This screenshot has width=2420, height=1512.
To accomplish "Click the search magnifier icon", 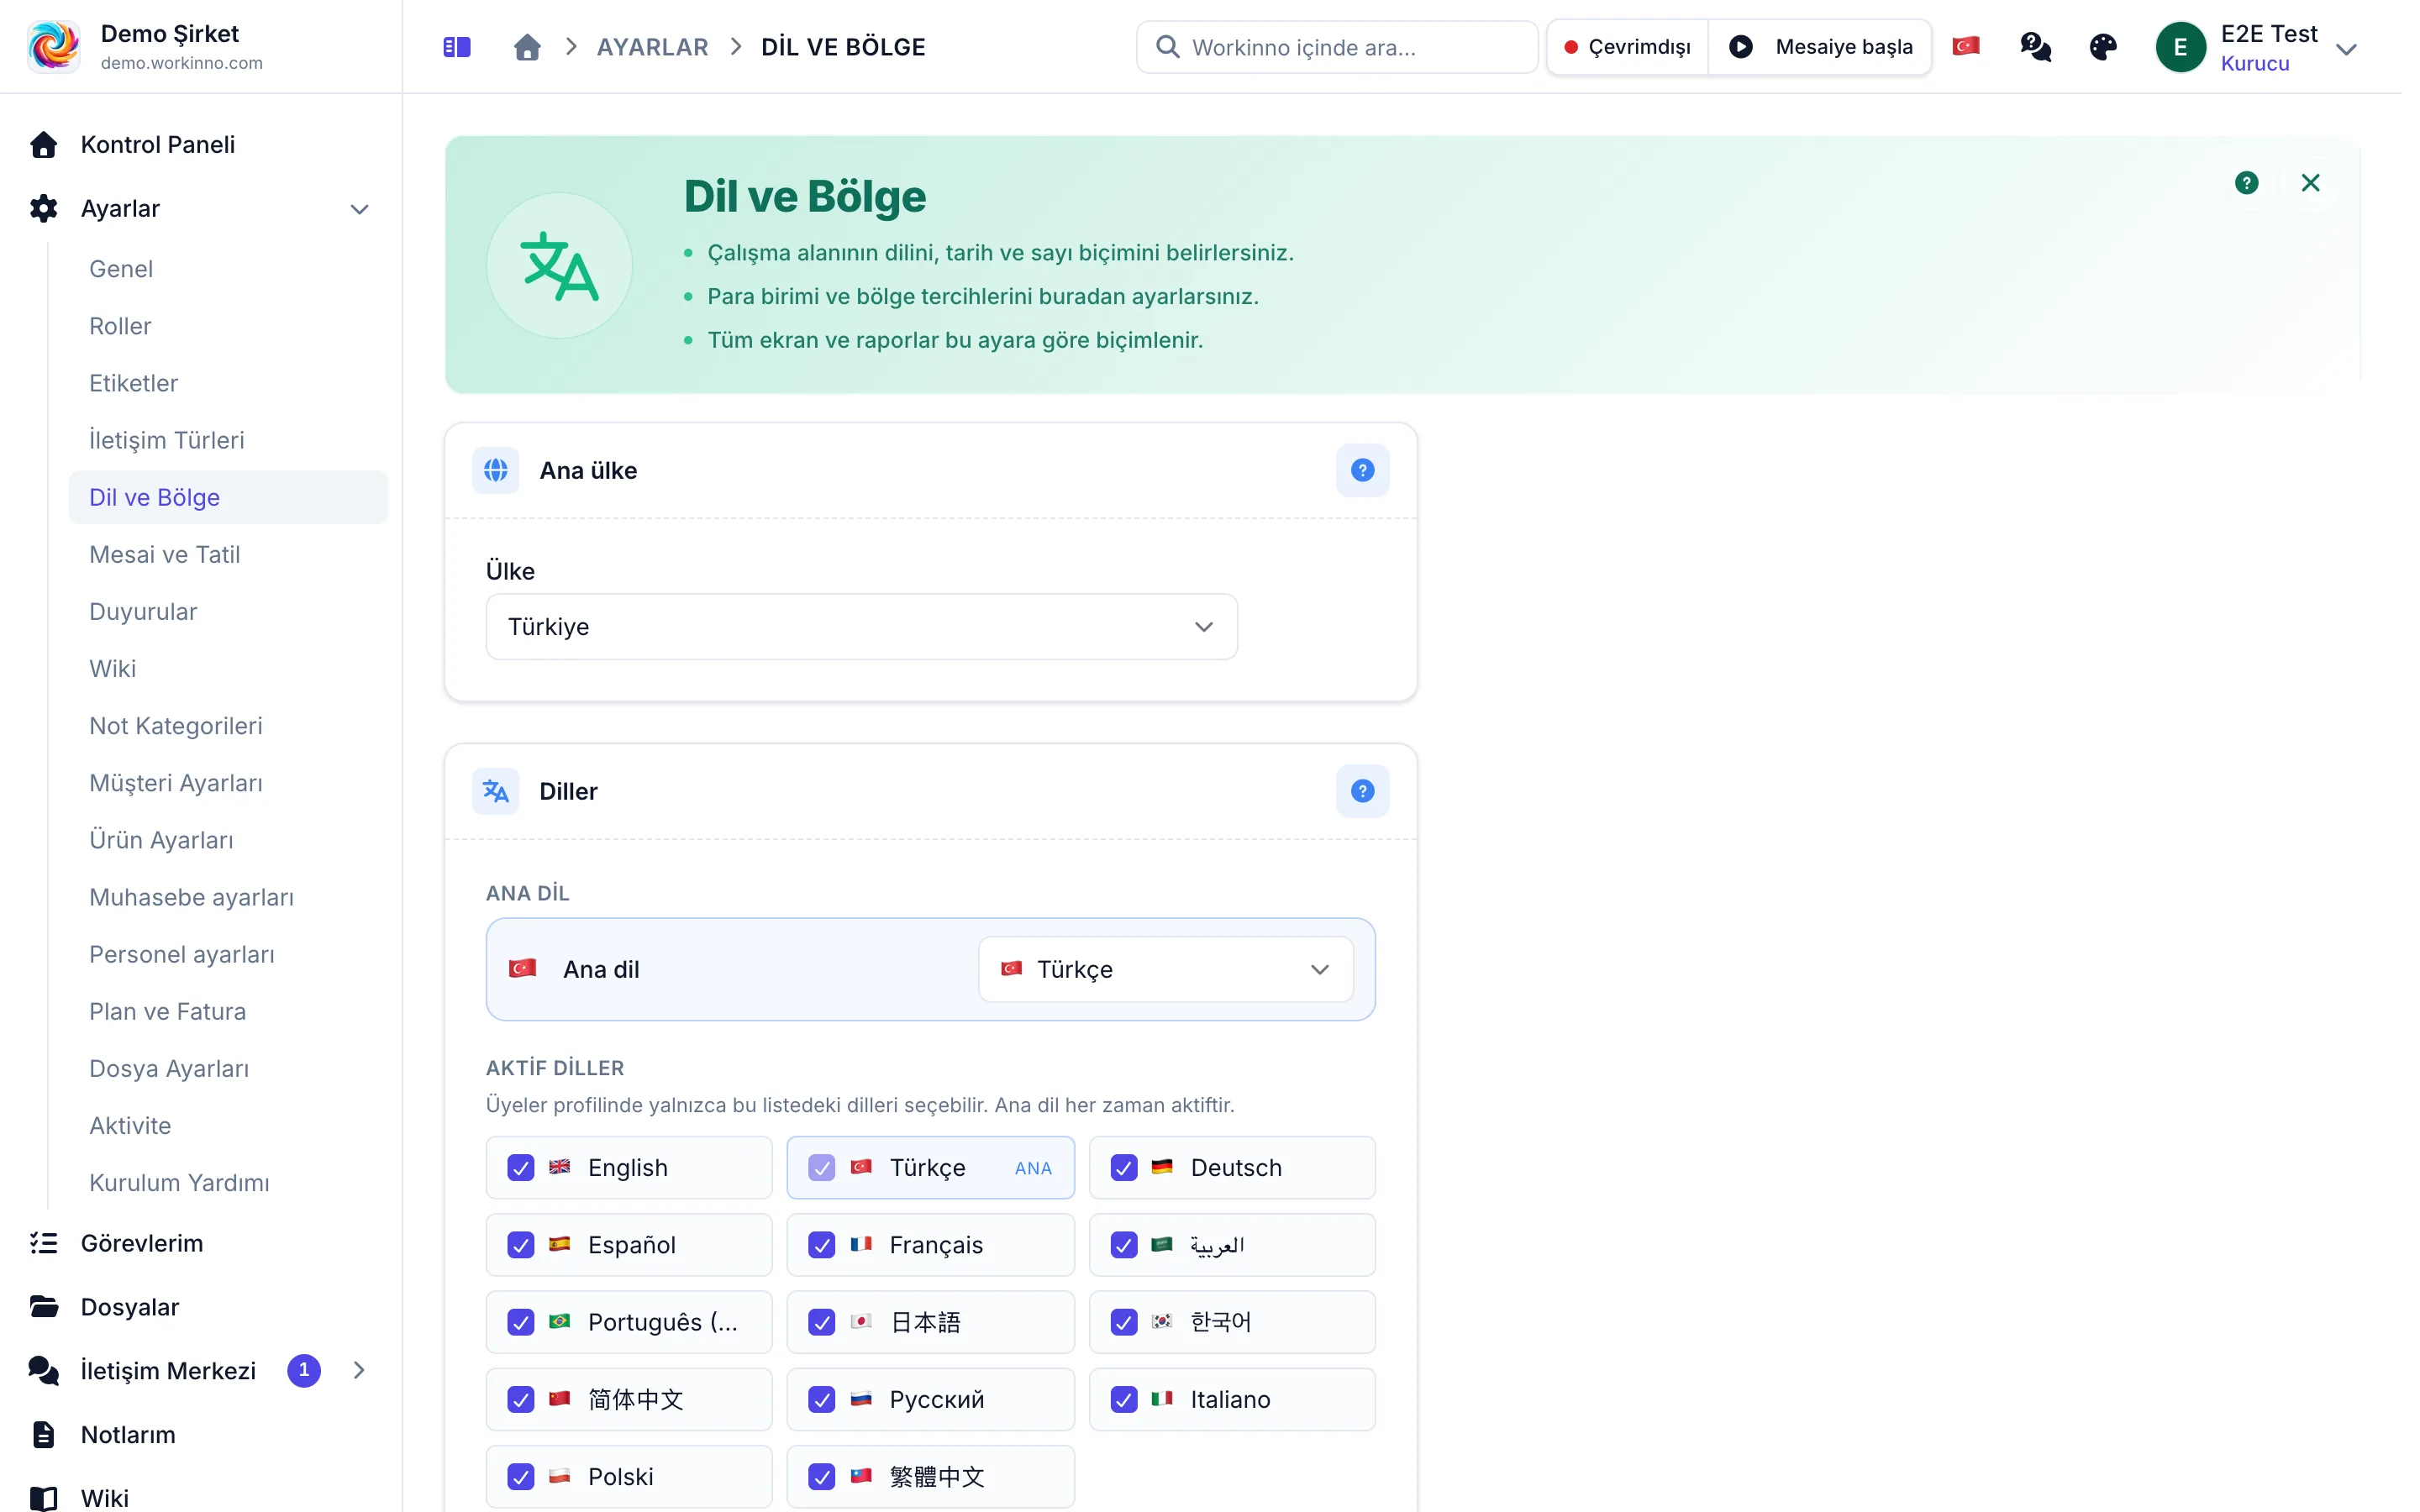I will click(1167, 47).
